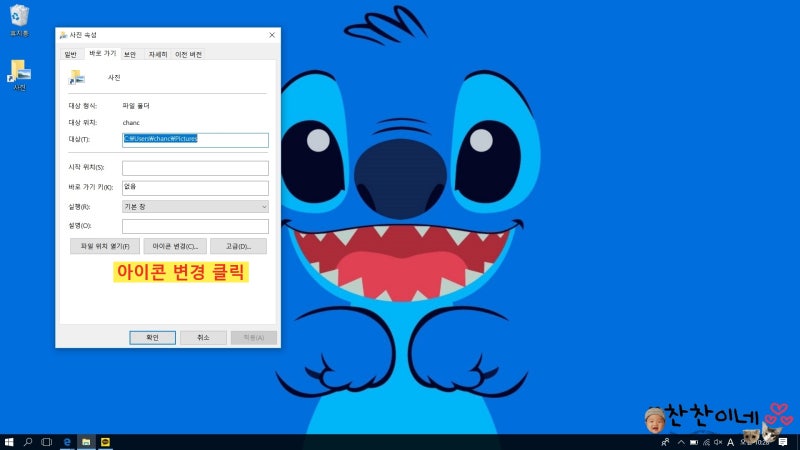
Task: Select the 사진 shortcut icon on desktop
Action: coord(19,76)
